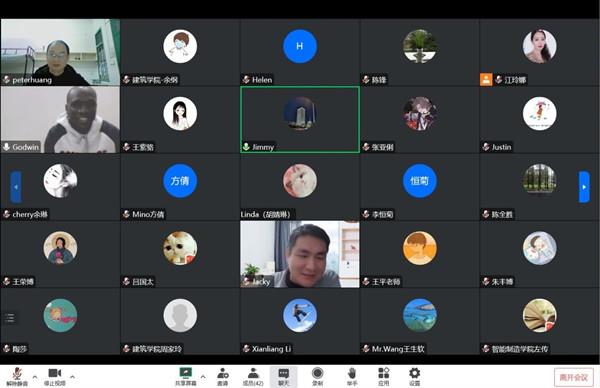
Task: Toggle the list icon at left edge
Action: [x=10, y=318]
